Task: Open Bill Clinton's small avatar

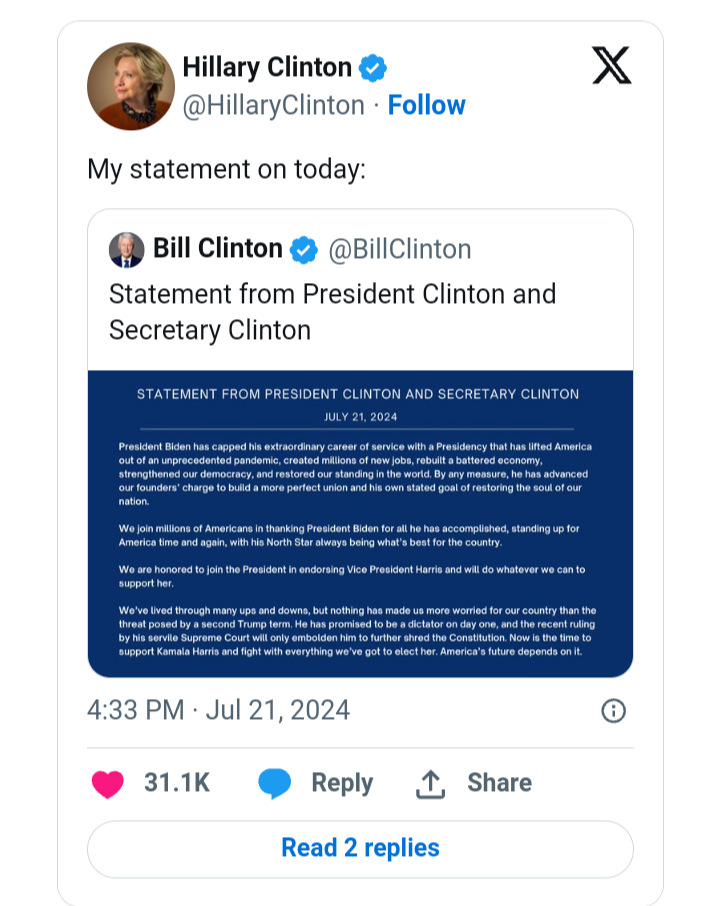Action: tap(127, 250)
